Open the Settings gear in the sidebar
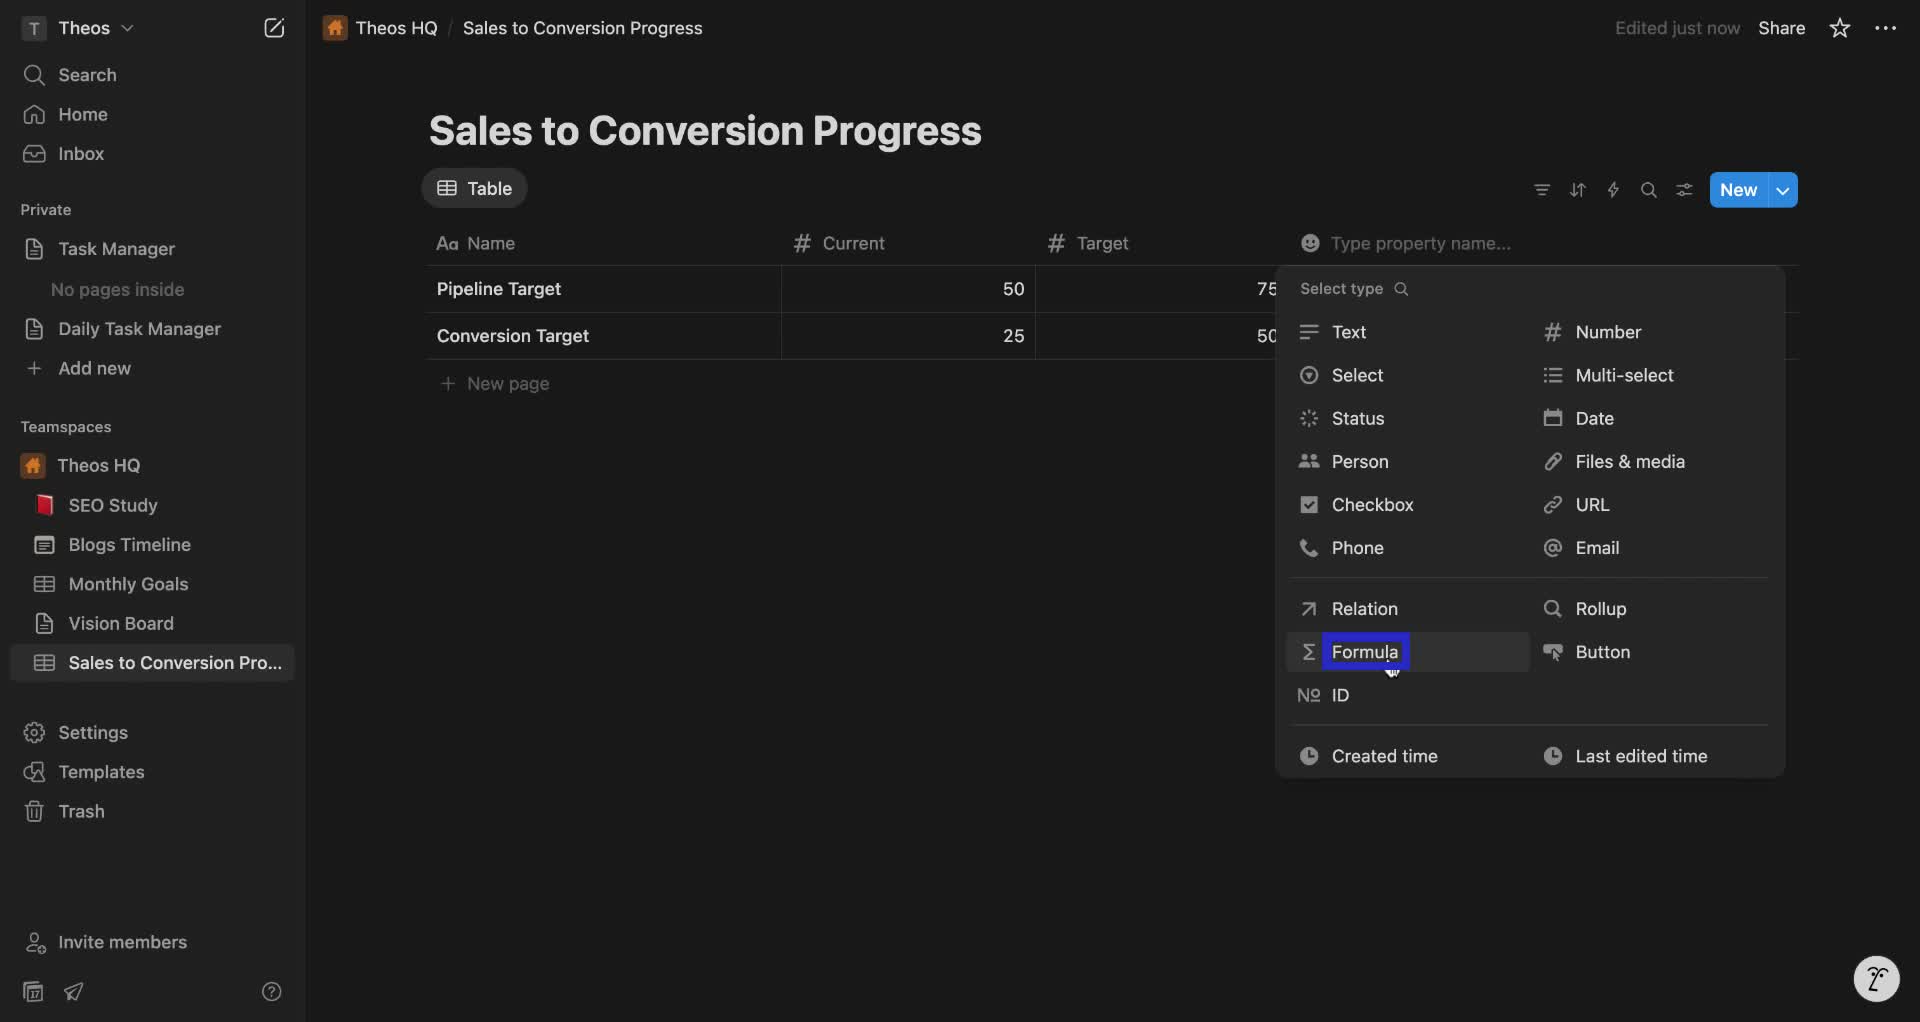The width and height of the screenshot is (1920, 1022). click(33, 732)
